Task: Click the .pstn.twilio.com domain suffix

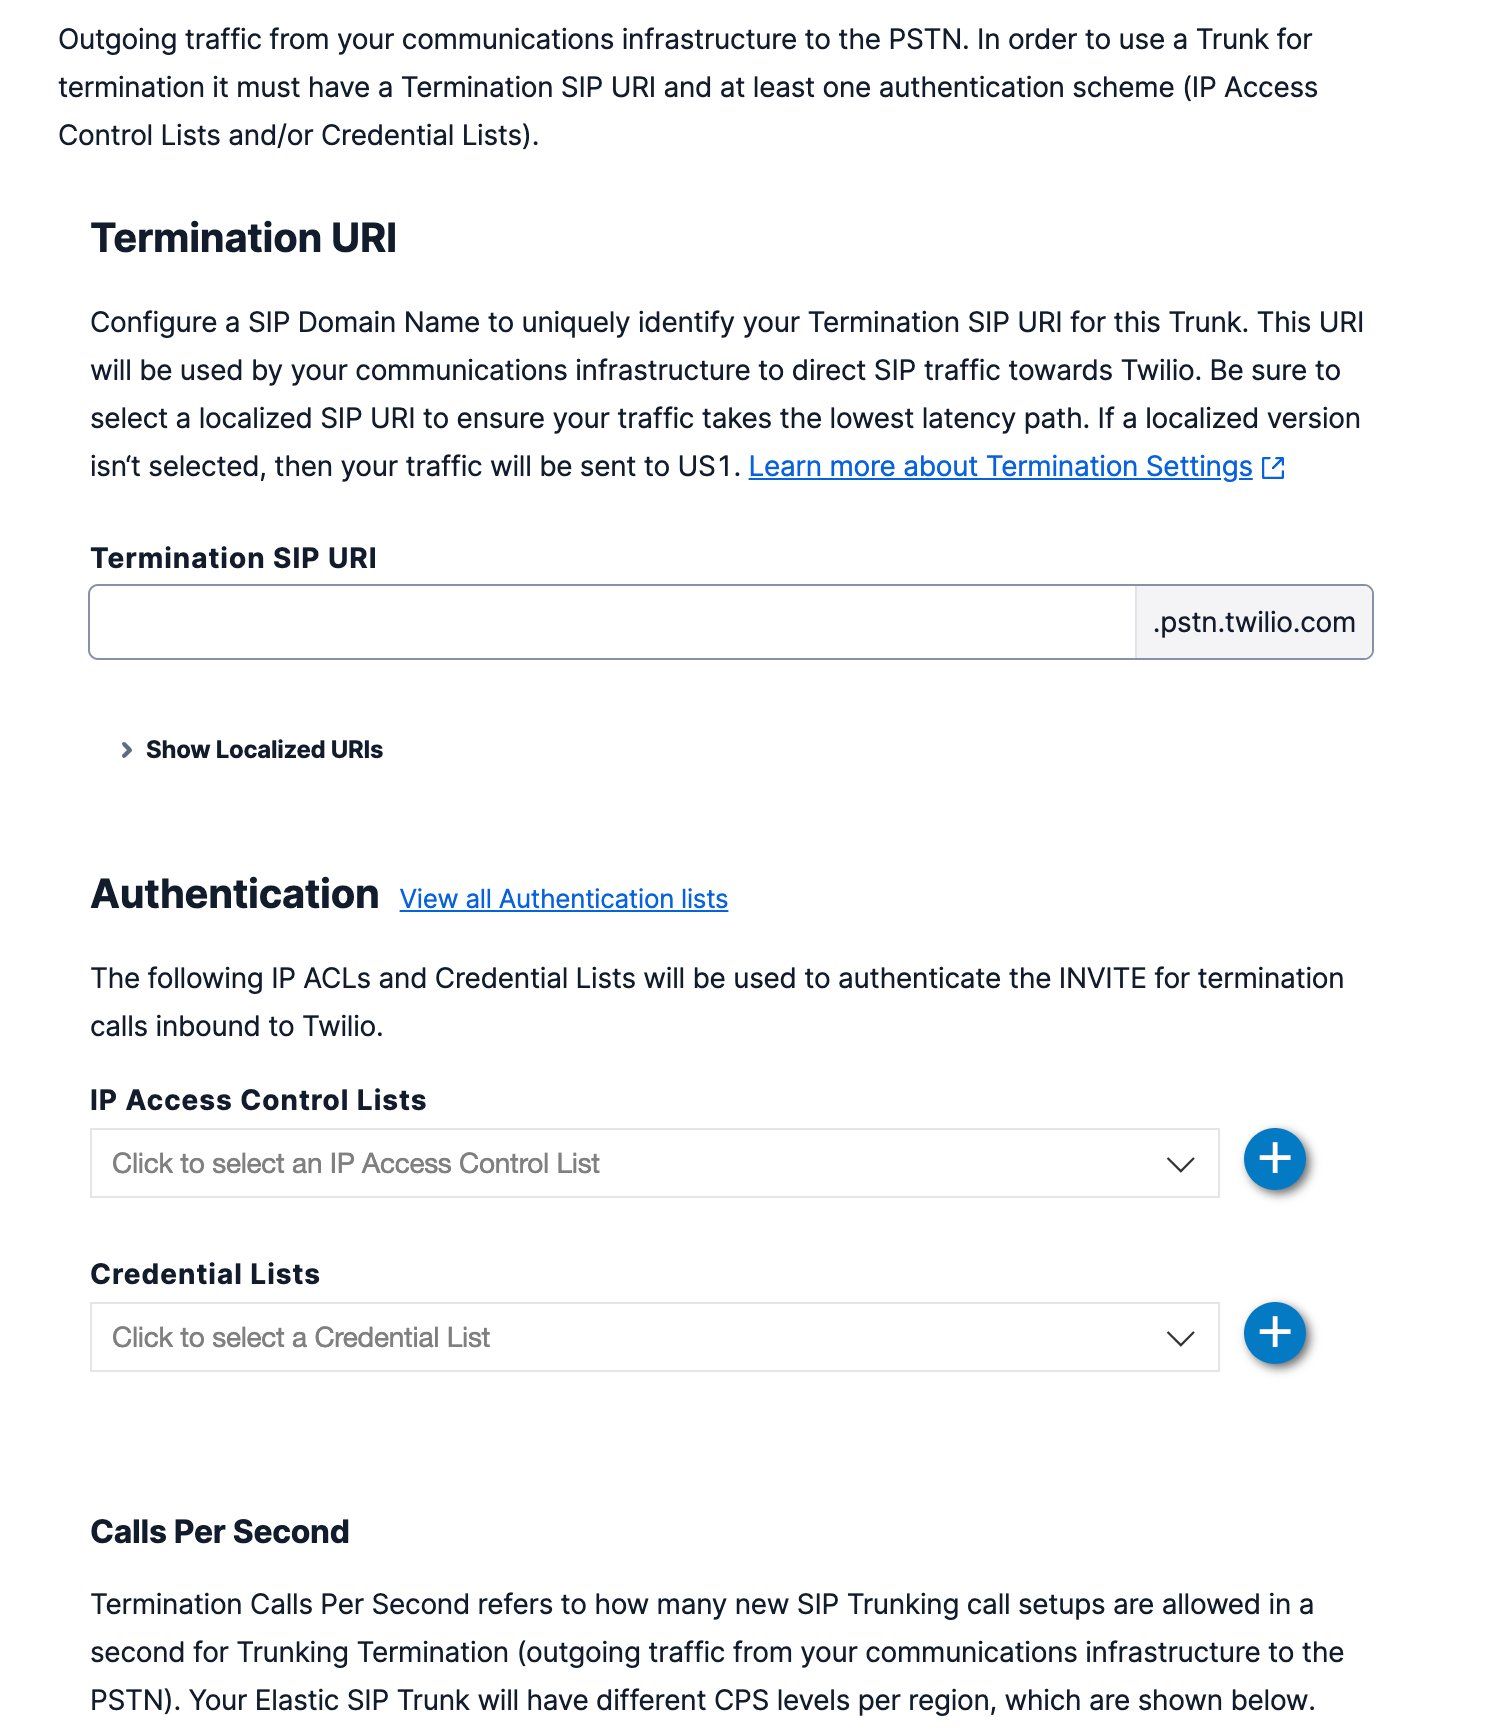Action: [x=1254, y=622]
